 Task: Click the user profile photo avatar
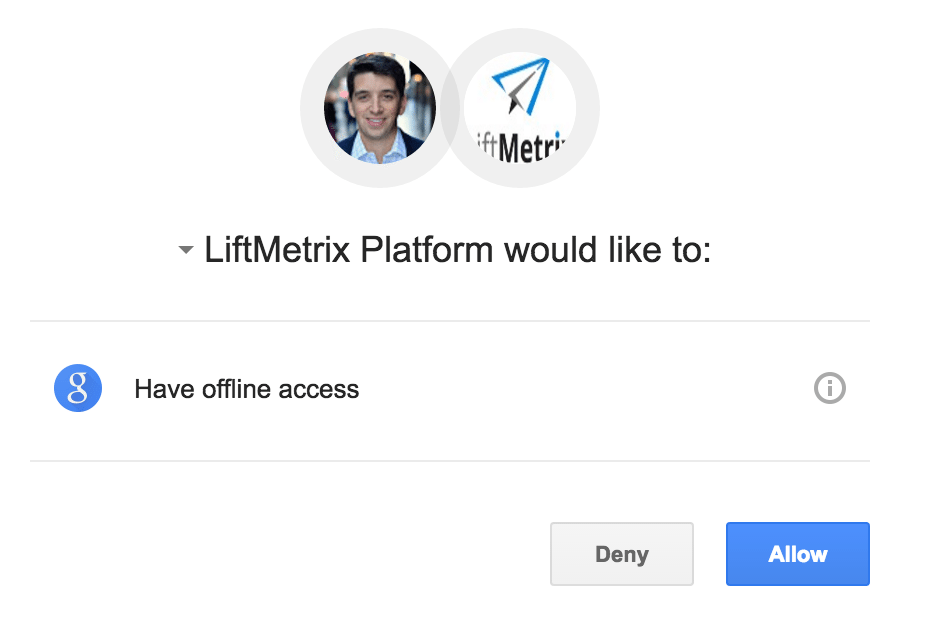[379, 107]
